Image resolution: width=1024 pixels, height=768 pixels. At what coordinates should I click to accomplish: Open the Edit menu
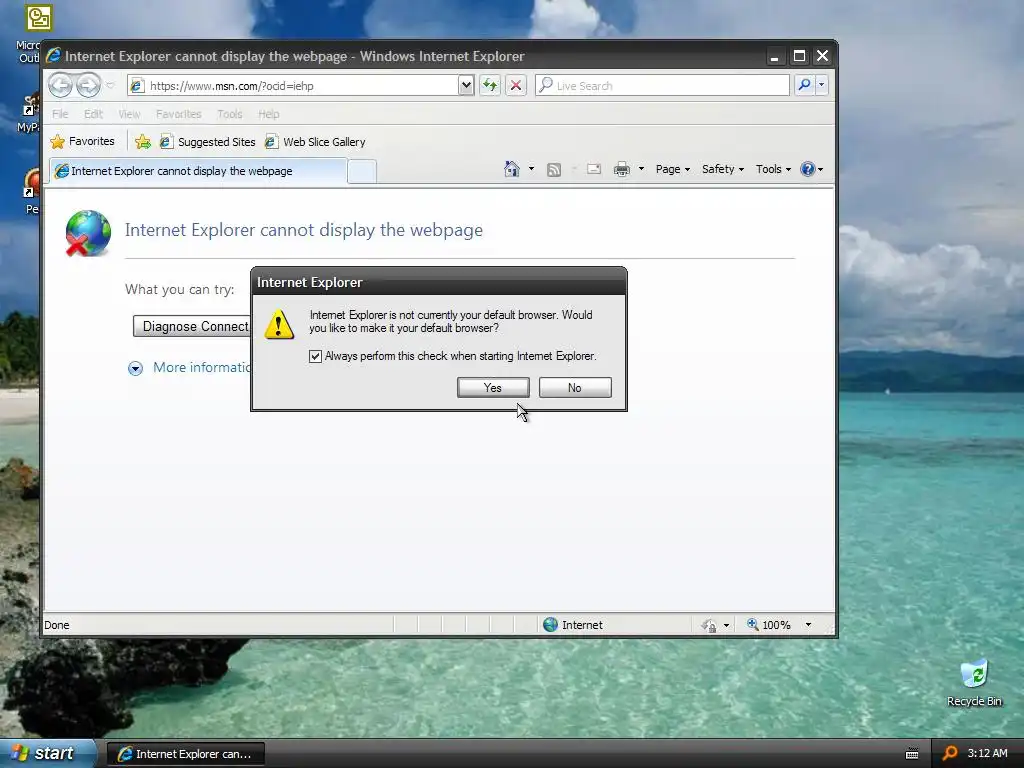93,114
